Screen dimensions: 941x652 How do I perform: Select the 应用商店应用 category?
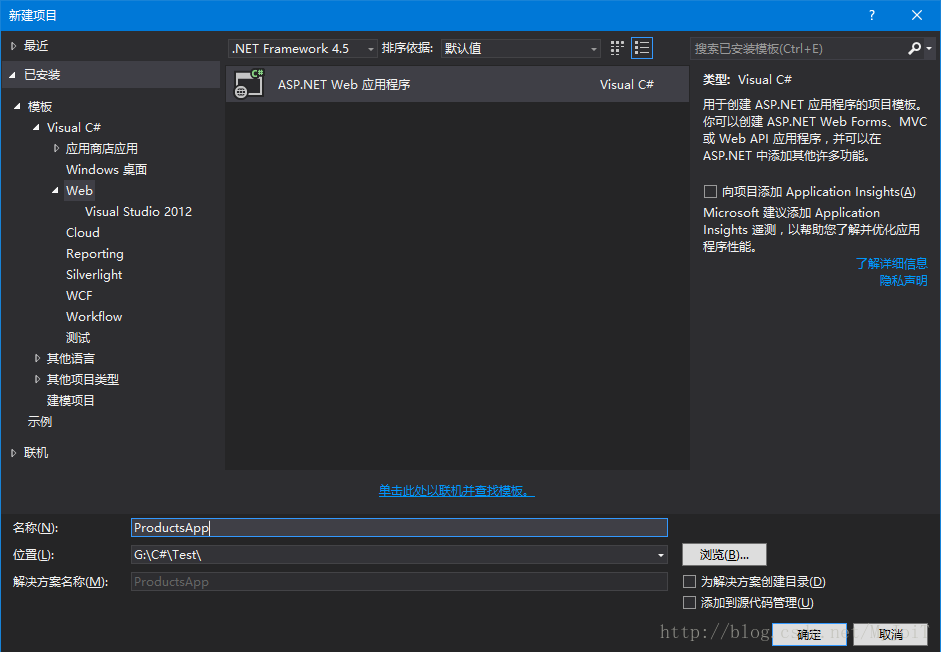click(101, 148)
